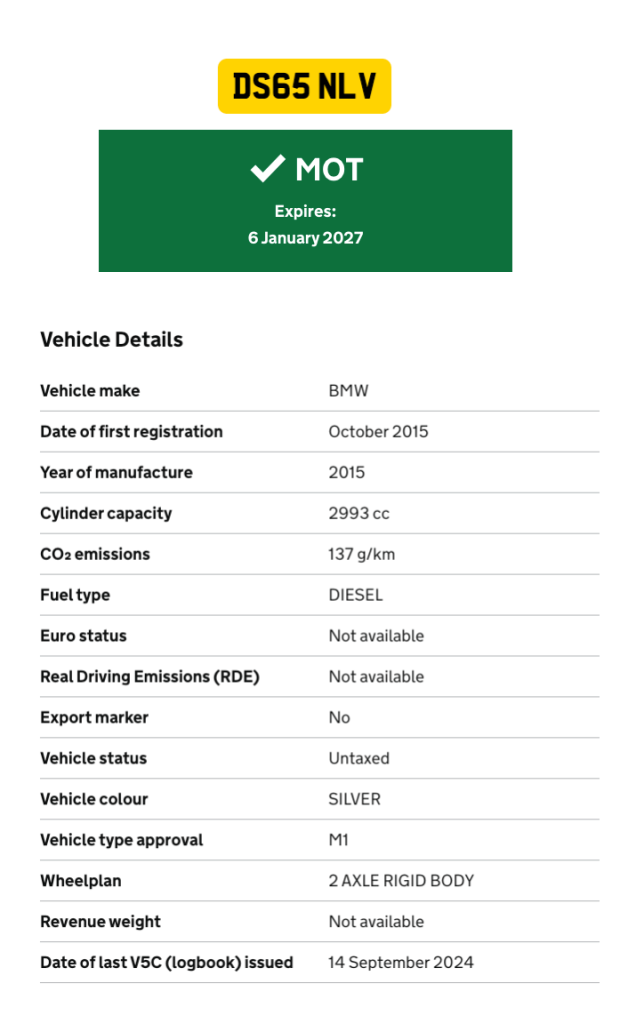Select the Vehicle Details heading
The height and width of the screenshot is (1024, 644).
click(x=111, y=340)
